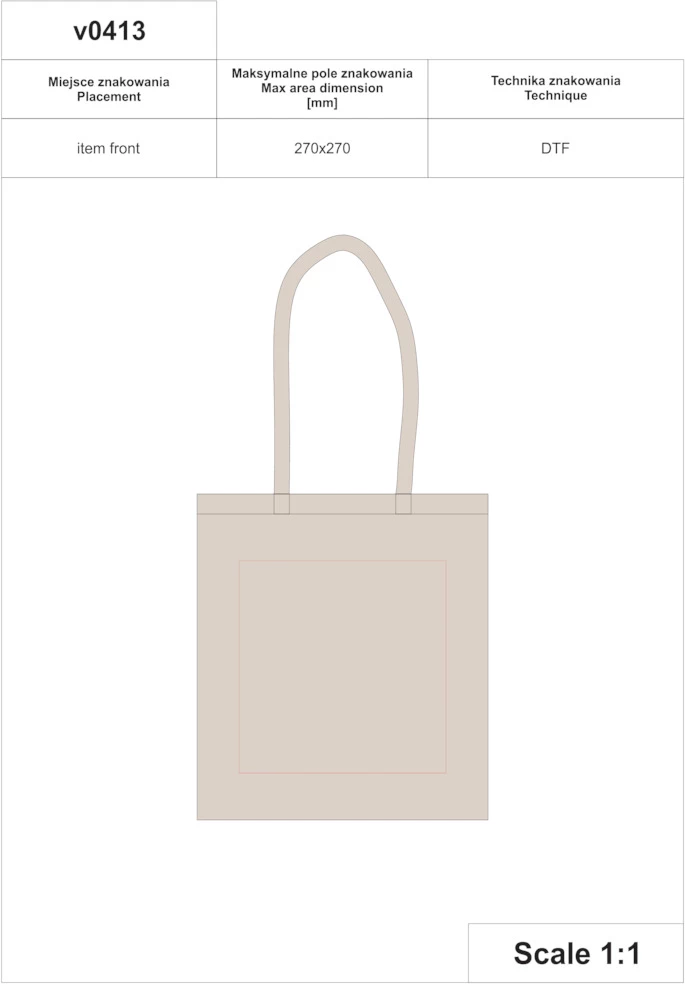Select the right handle attachment square
The height and width of the screenshot is (984, 685).
[403, 504]
